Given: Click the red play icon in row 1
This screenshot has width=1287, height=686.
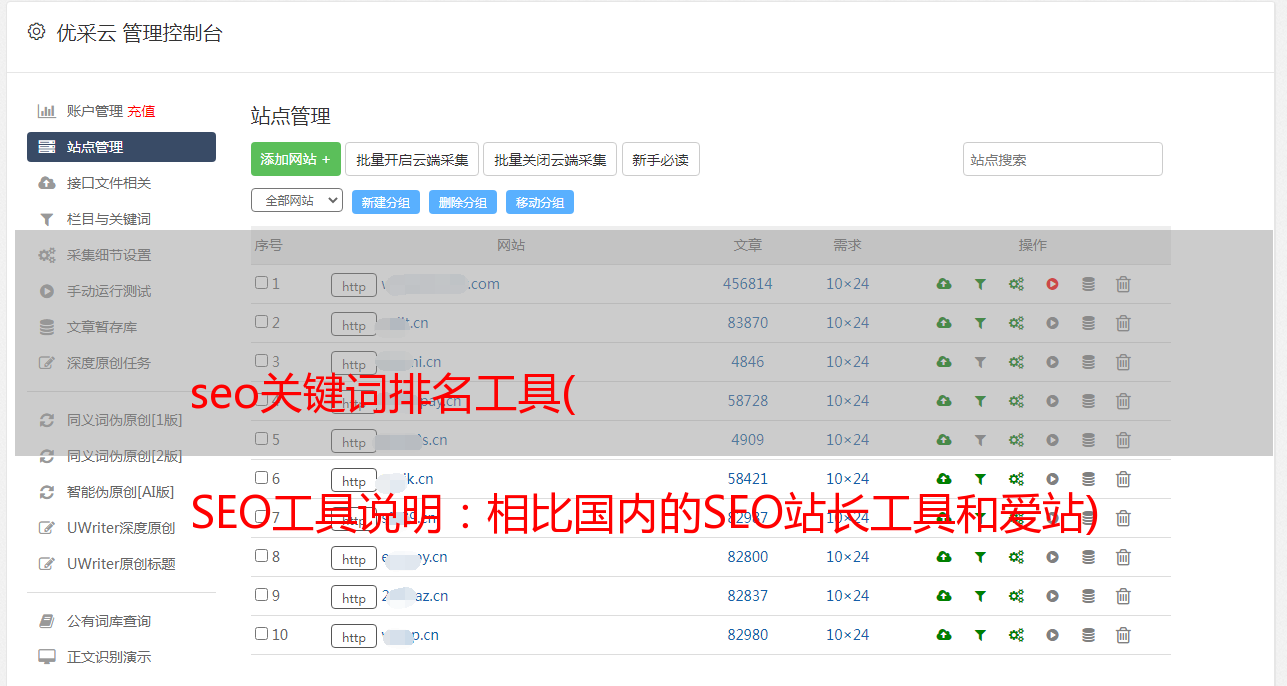Looking at the screenshot, I should point(1052,284).
